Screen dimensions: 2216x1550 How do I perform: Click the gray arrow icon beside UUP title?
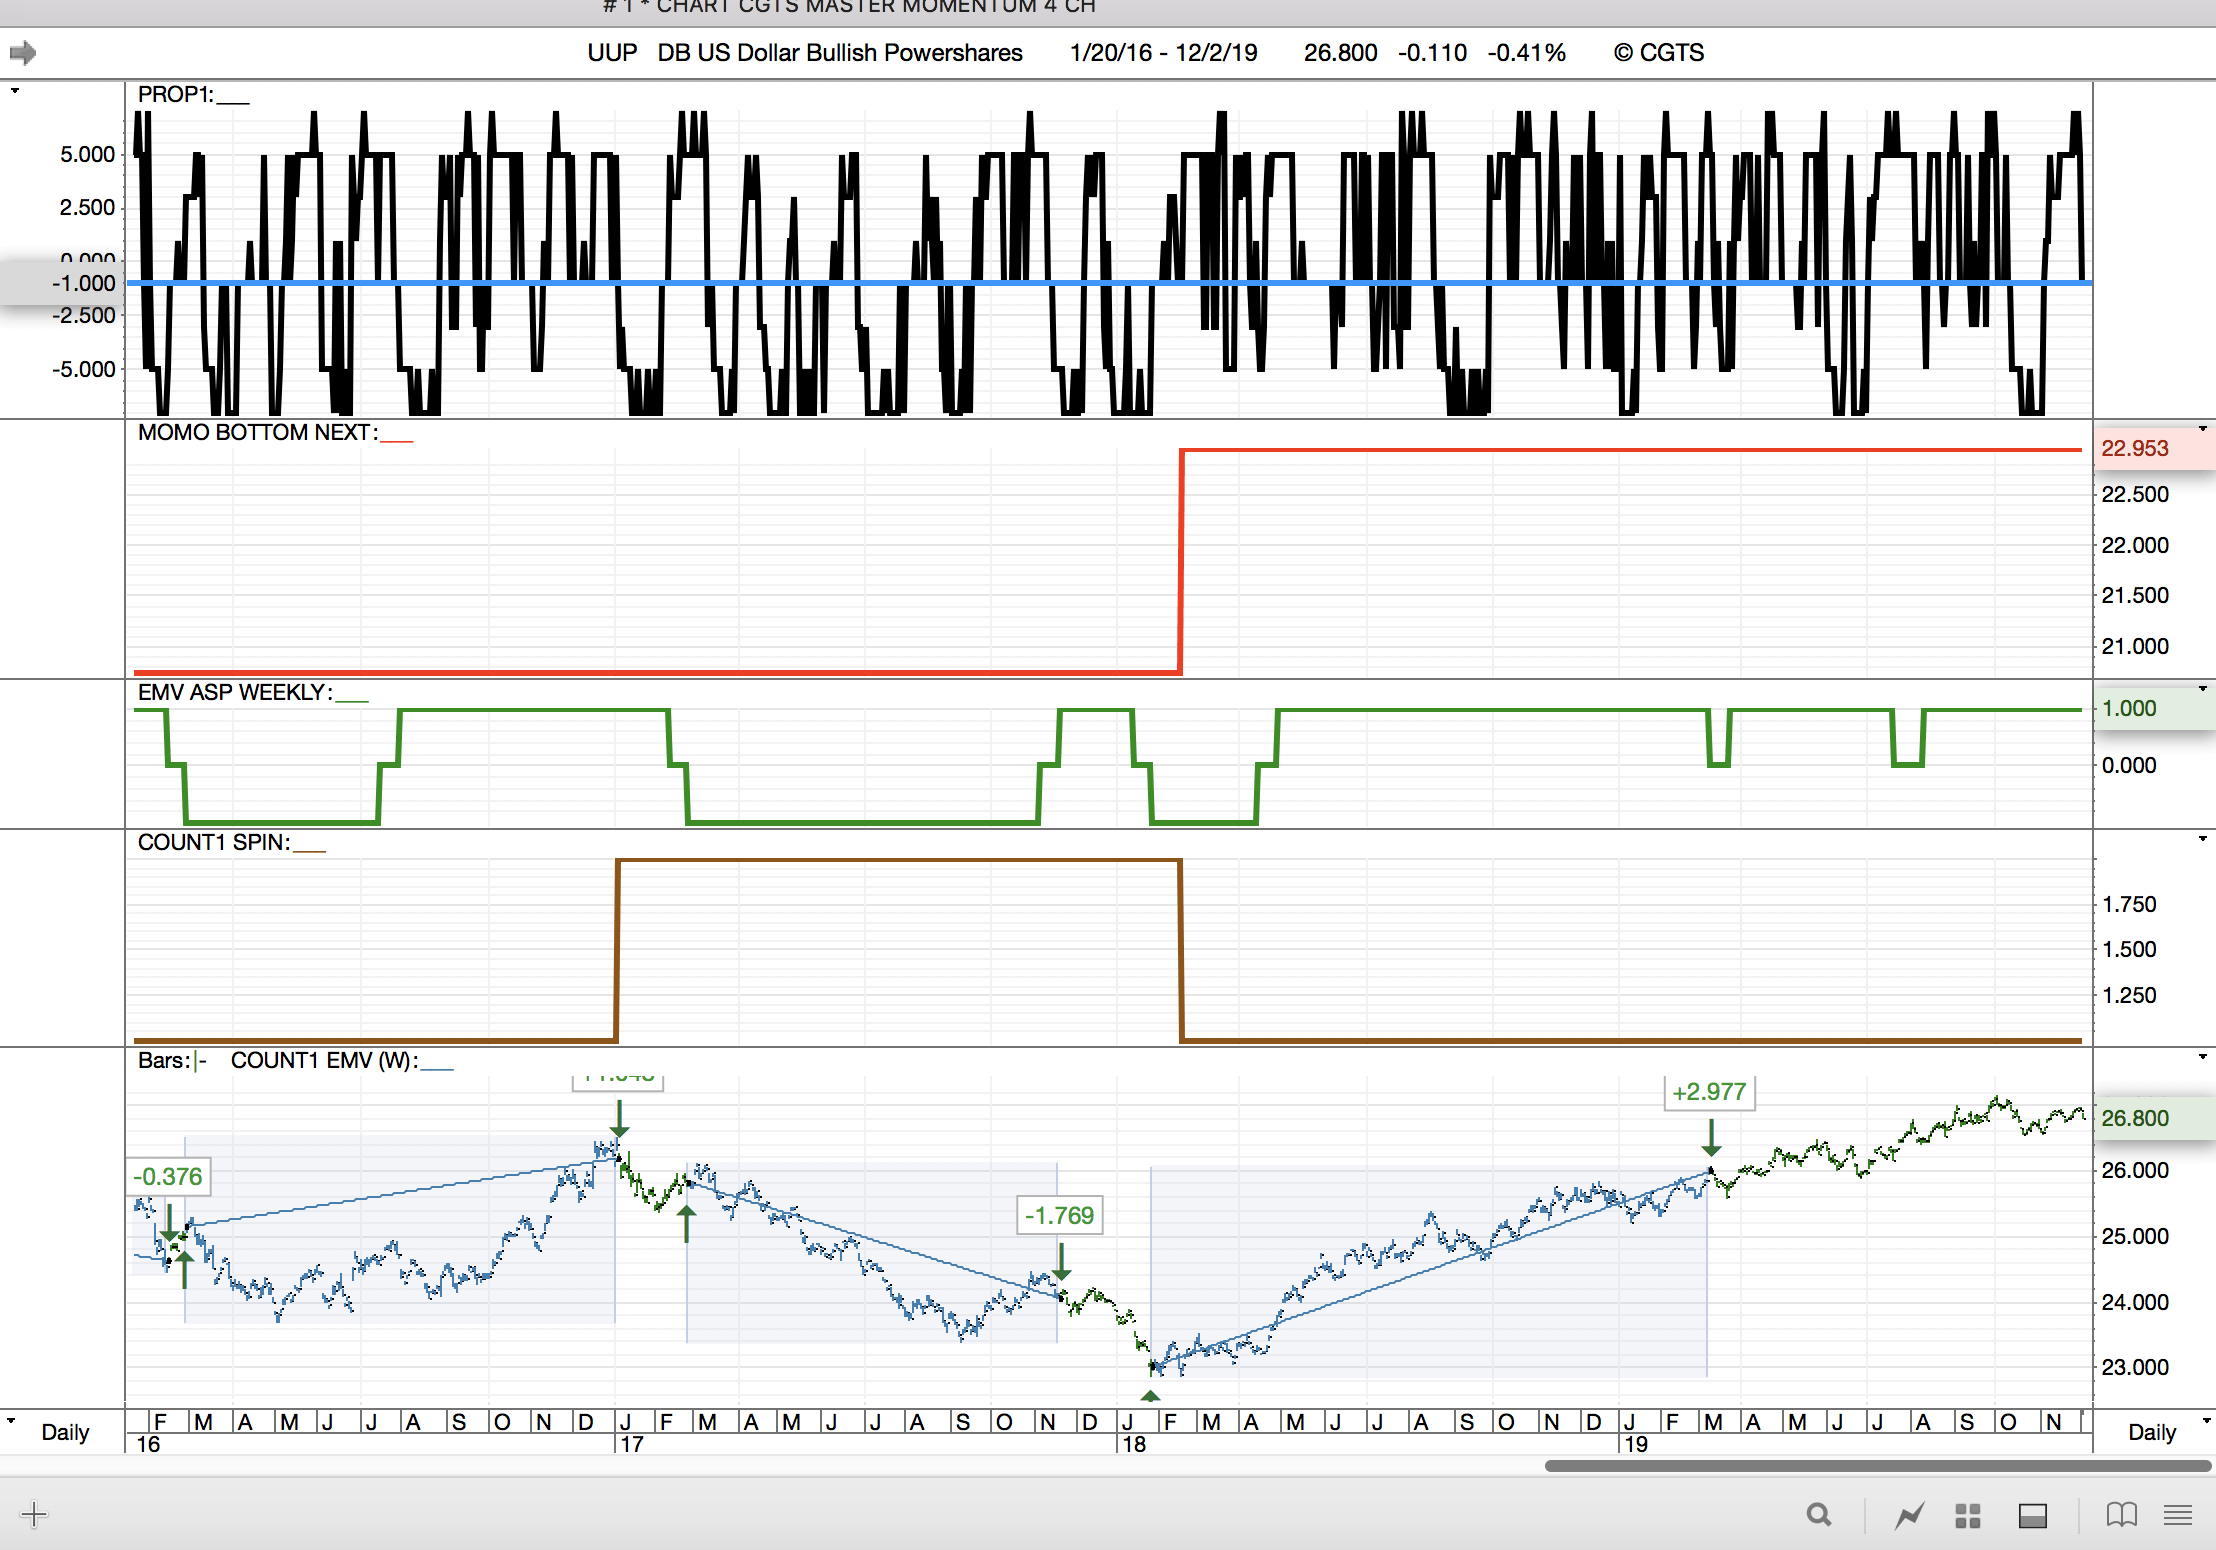pos(23,52)
